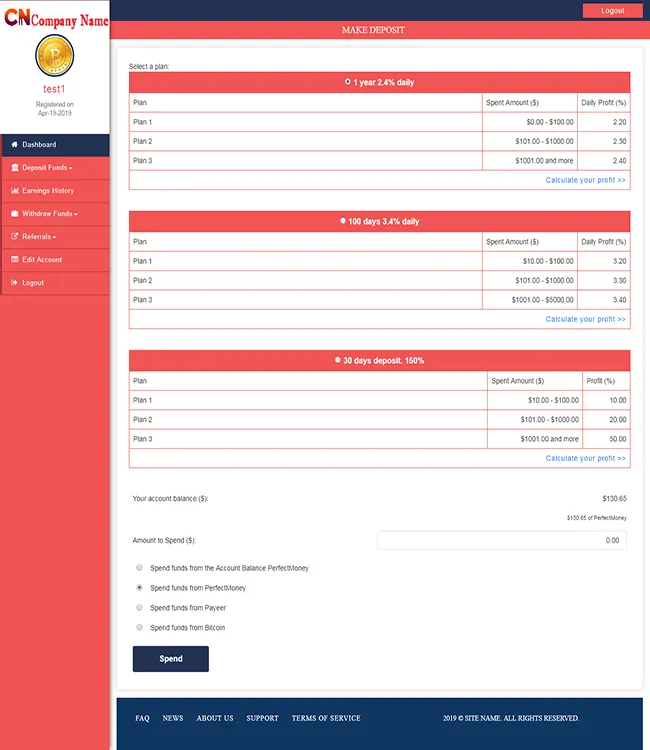Viewport: 650px width, 750px height.
Task: Click the 10.00 profit cell
Action: [x=606, y=400]
